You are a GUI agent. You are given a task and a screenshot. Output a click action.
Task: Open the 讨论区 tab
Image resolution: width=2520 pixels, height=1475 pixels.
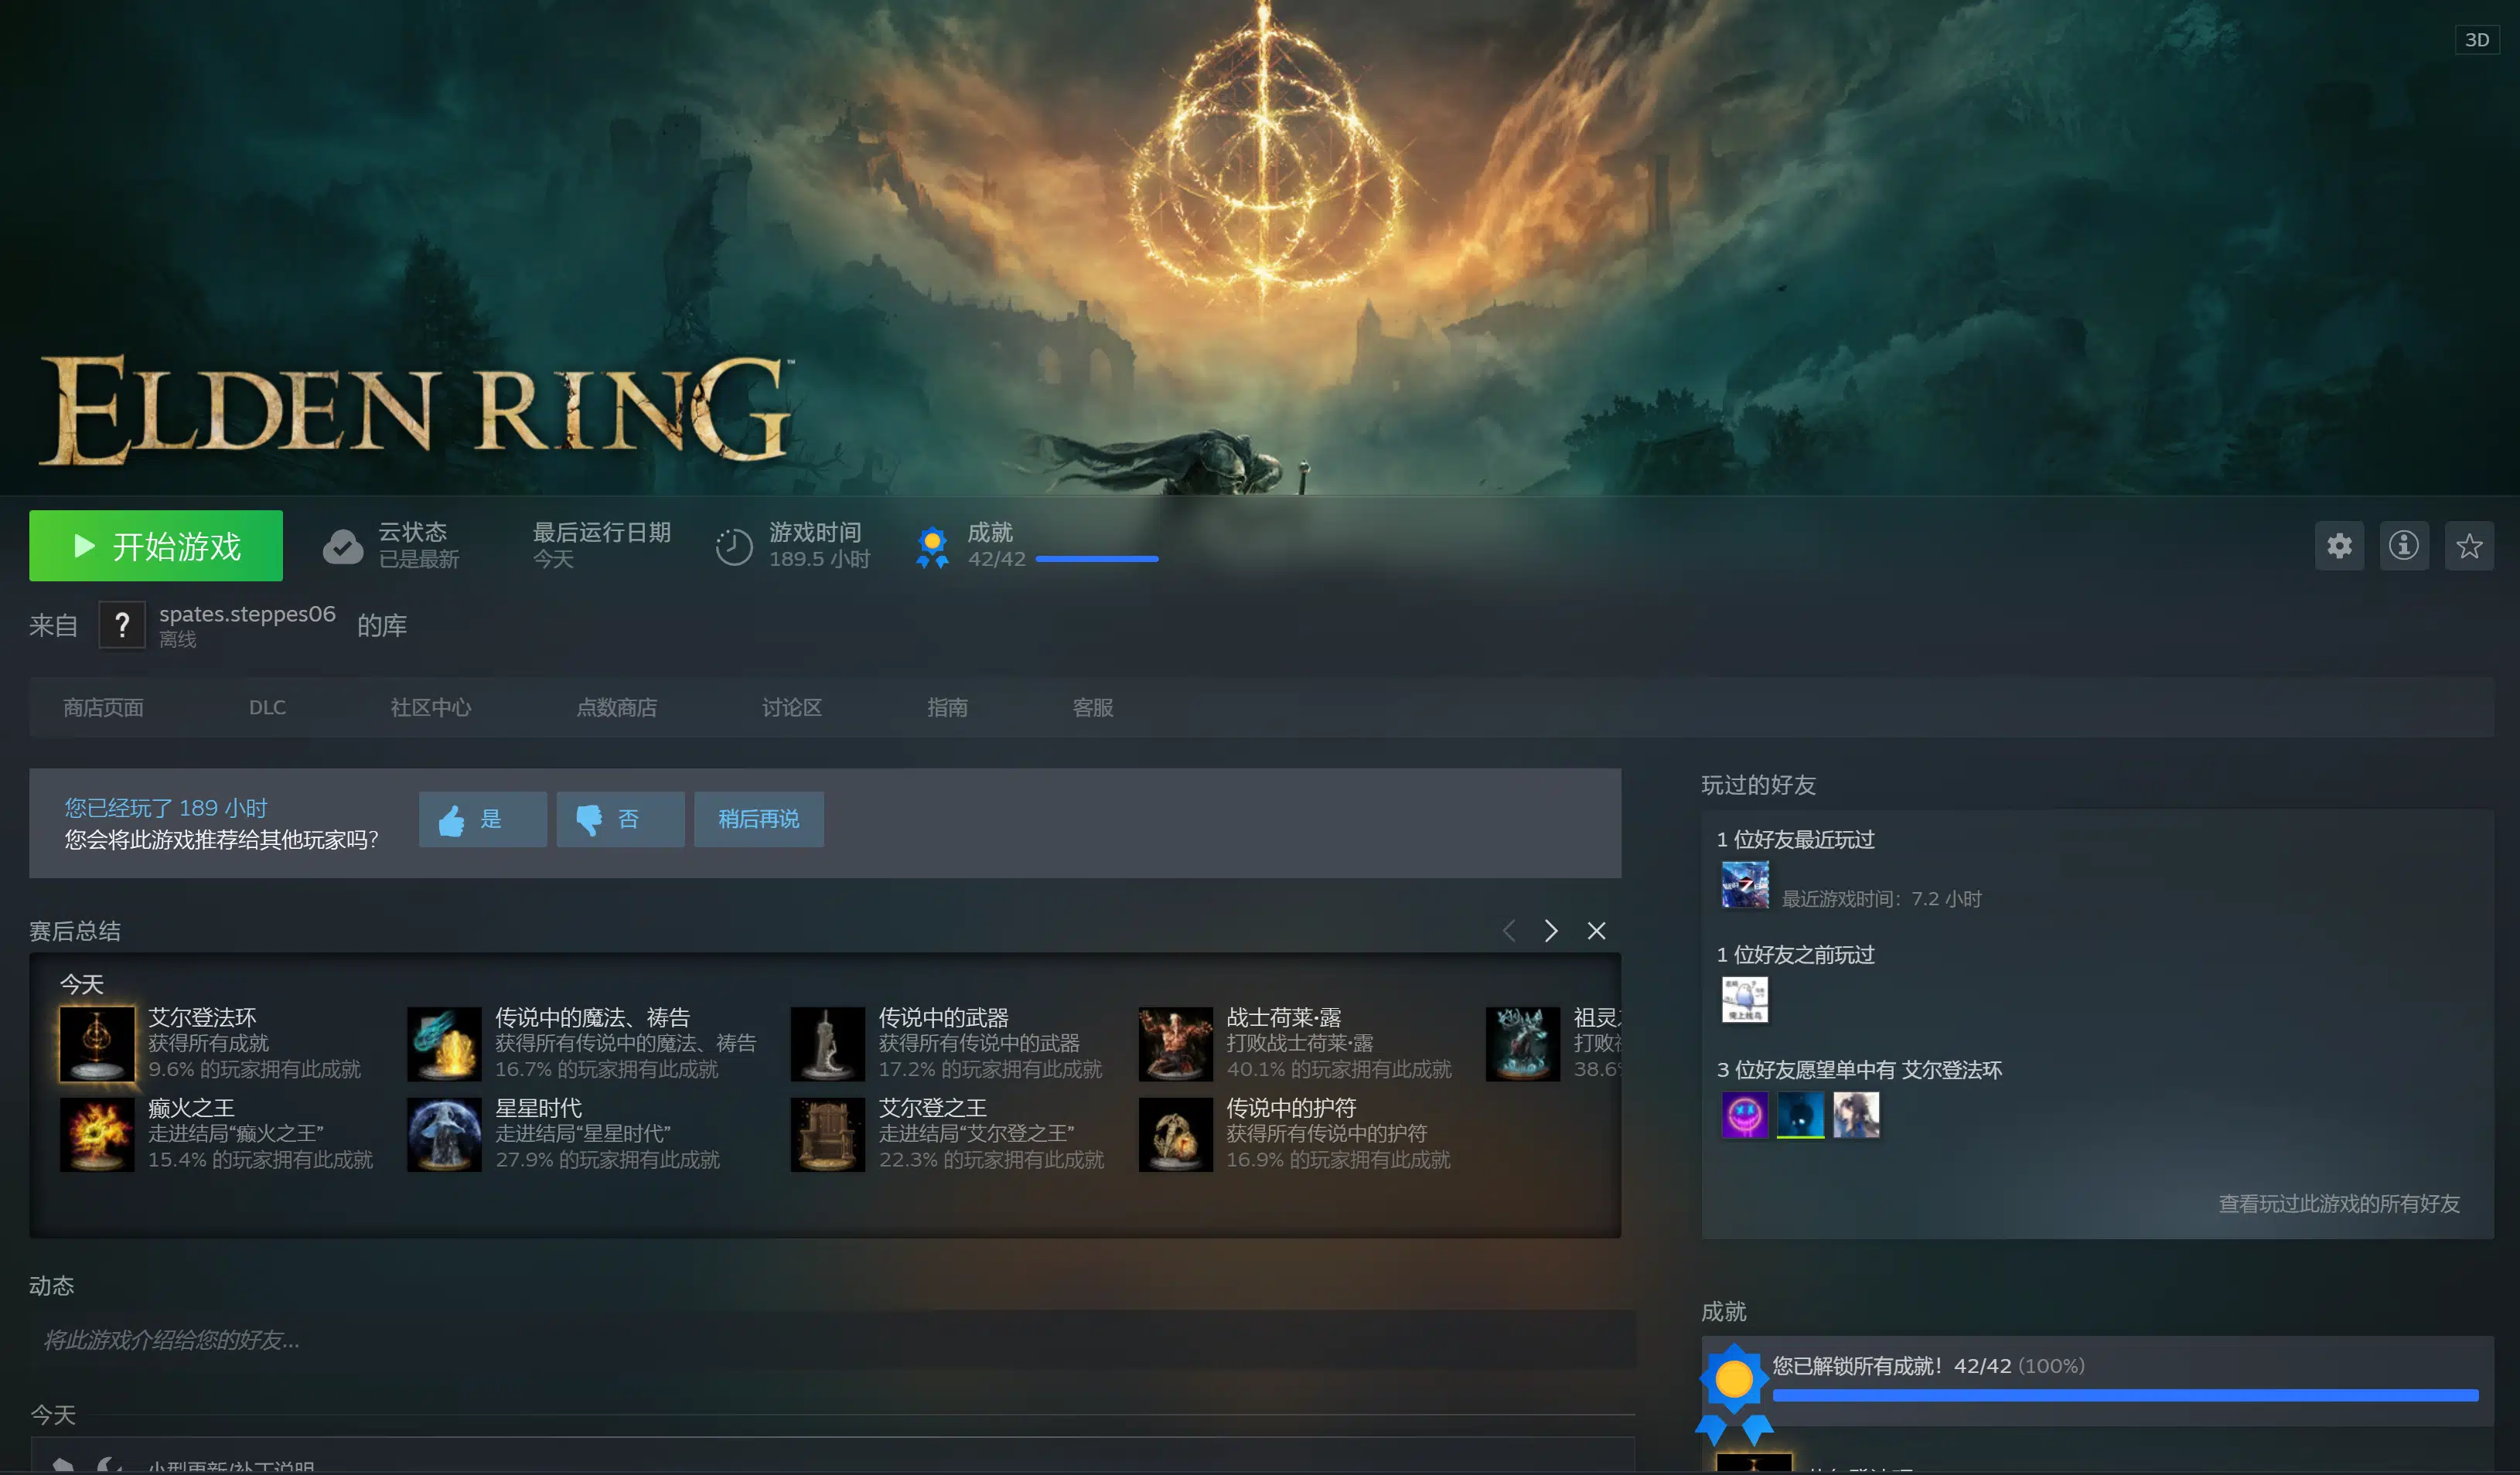point(790,707)
